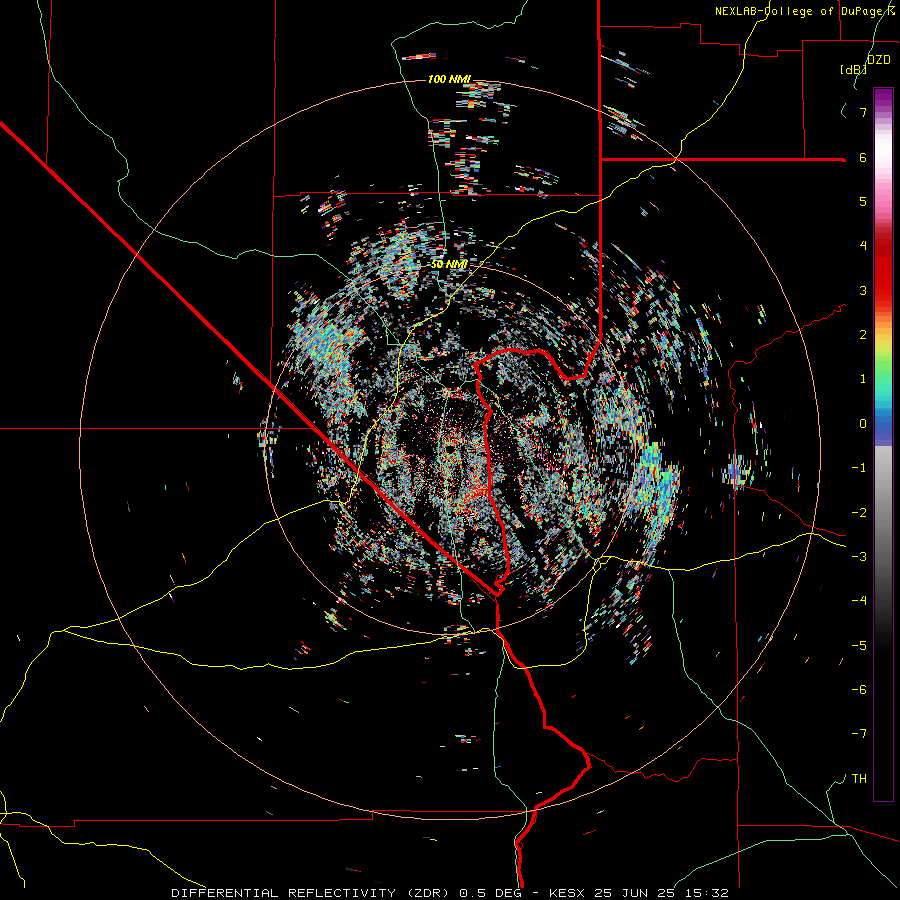900x900 pixels.
Task: Click the '5' value on the dB scale
Action: (x=863, y=201)
